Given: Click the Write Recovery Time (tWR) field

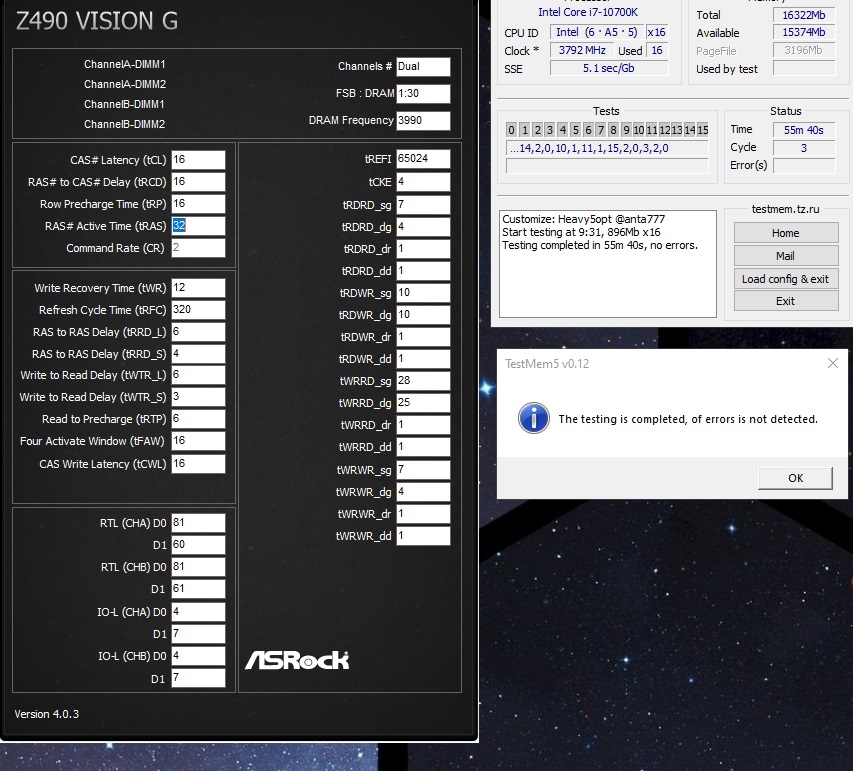Looking at the screenshot, I should [x=198, y=288].
